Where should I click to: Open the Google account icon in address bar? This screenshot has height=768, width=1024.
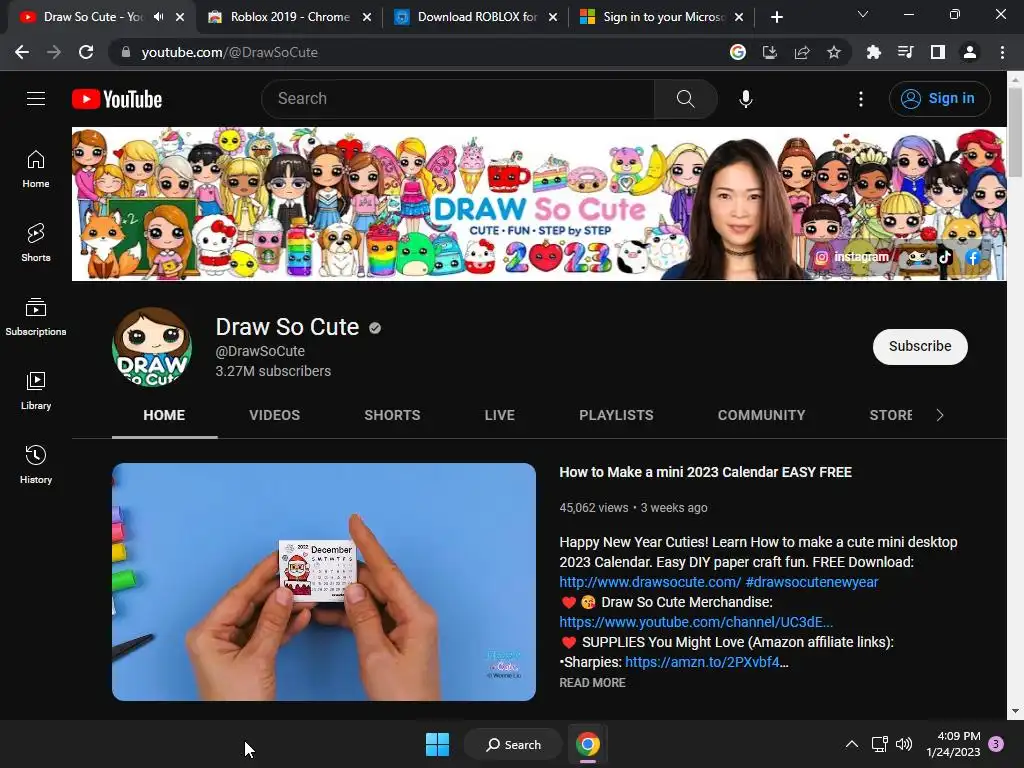[738, 52]
